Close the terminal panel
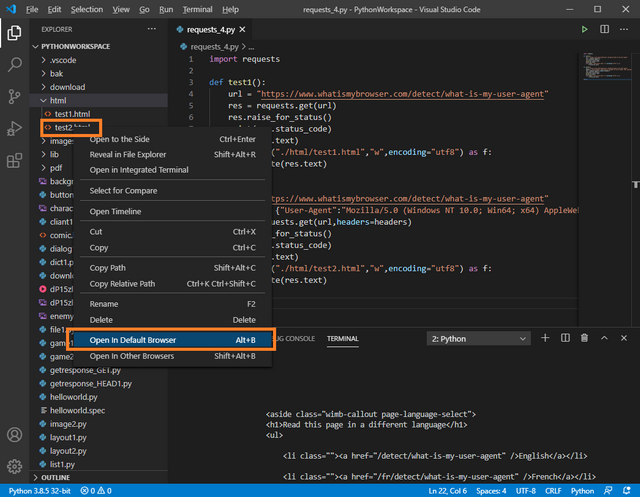The image size is (640, 497). (624, 338)
